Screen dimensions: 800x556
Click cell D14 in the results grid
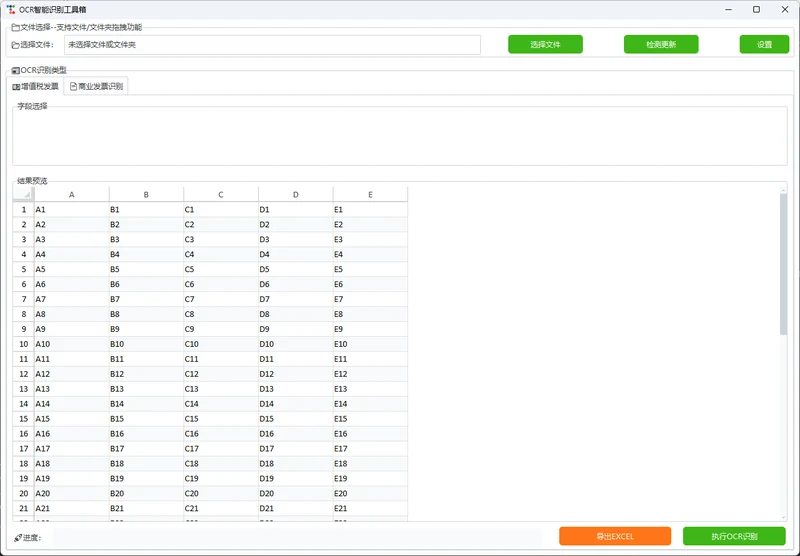click(x=295, y=403)
